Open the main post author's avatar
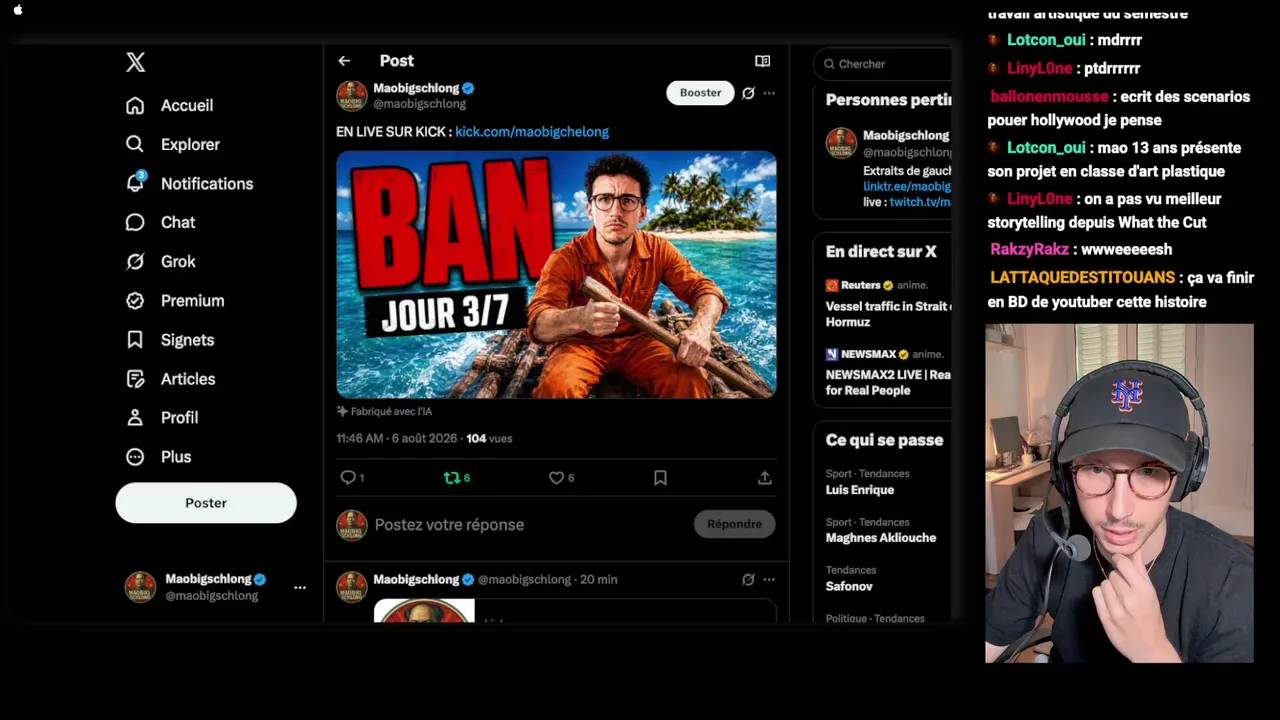This screenshot has height=720, width=1280. tap(352, 96)
